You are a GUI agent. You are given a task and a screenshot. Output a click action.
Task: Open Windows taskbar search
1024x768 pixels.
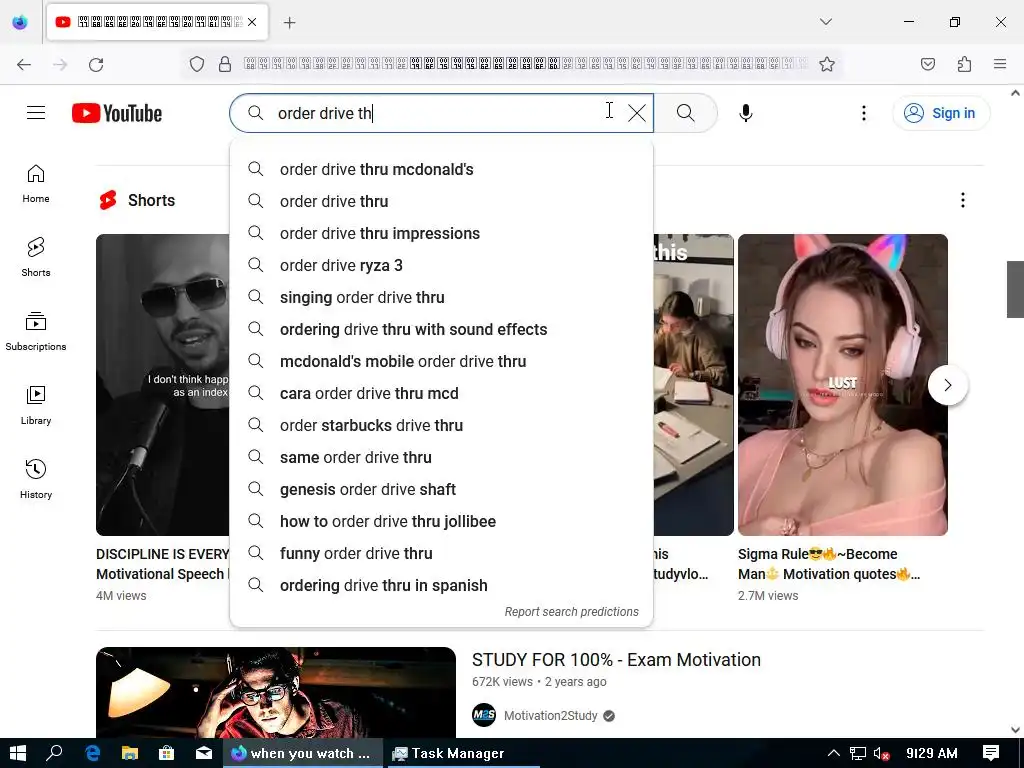(x=54, y=753)
